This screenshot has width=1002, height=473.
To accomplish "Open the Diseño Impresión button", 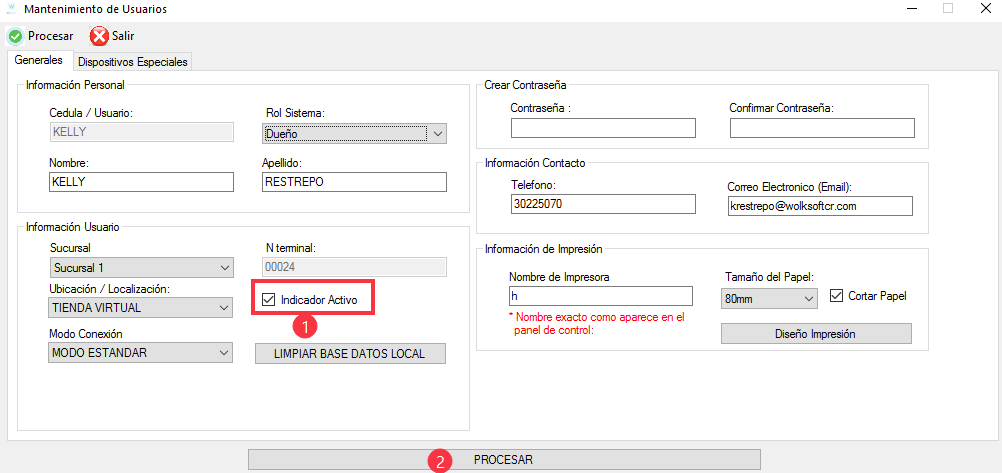I will pyautogui.click(x=816, y=334).
